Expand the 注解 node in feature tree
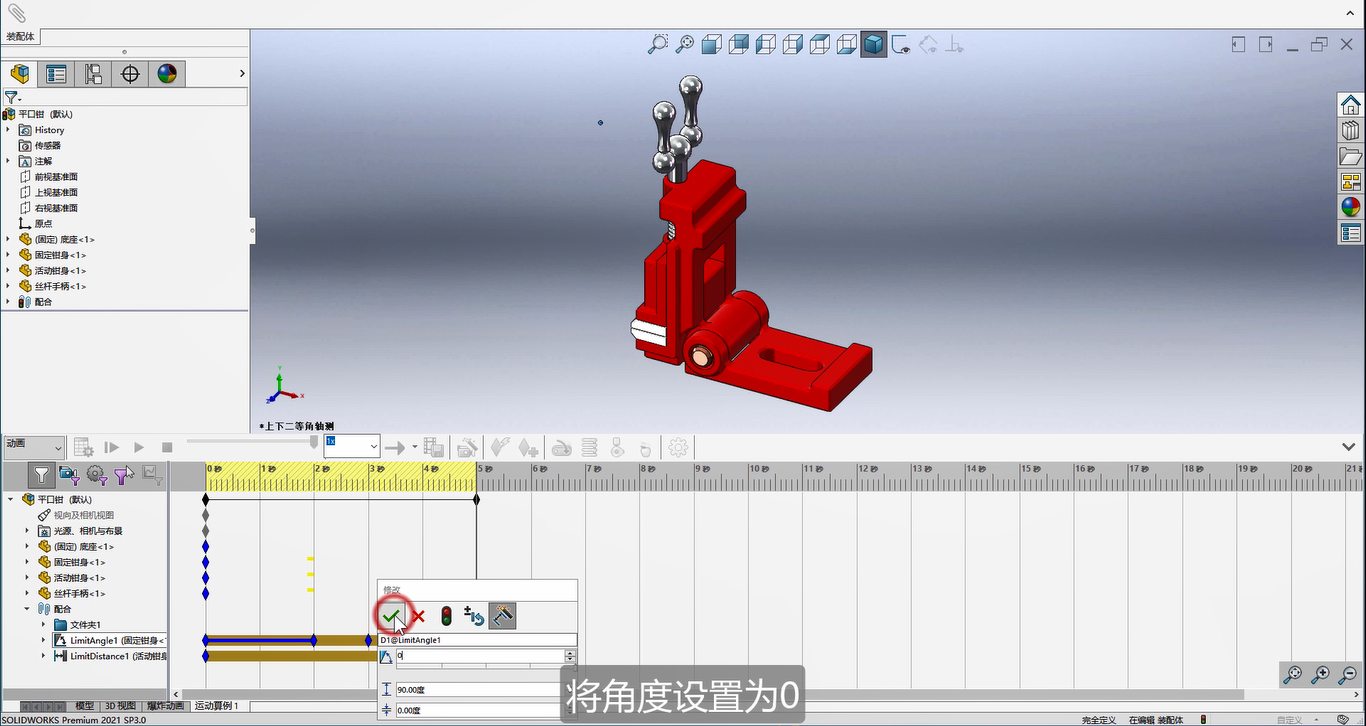 [x=8, y=161]
